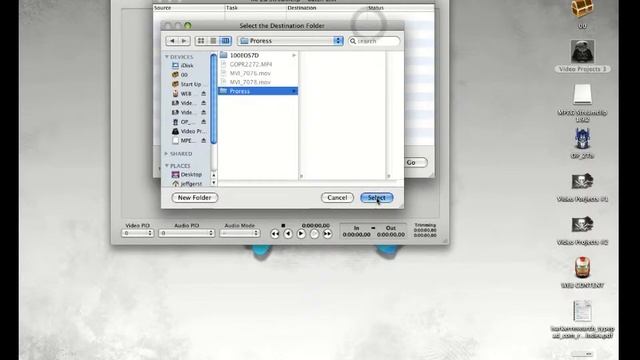Click the Task column header

pos(256,8)
